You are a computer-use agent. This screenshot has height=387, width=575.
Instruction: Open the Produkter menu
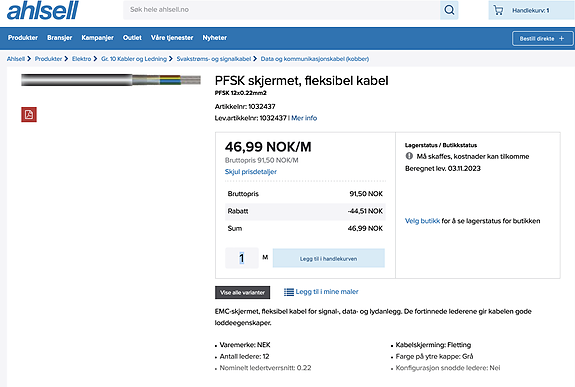pos(23,38)
